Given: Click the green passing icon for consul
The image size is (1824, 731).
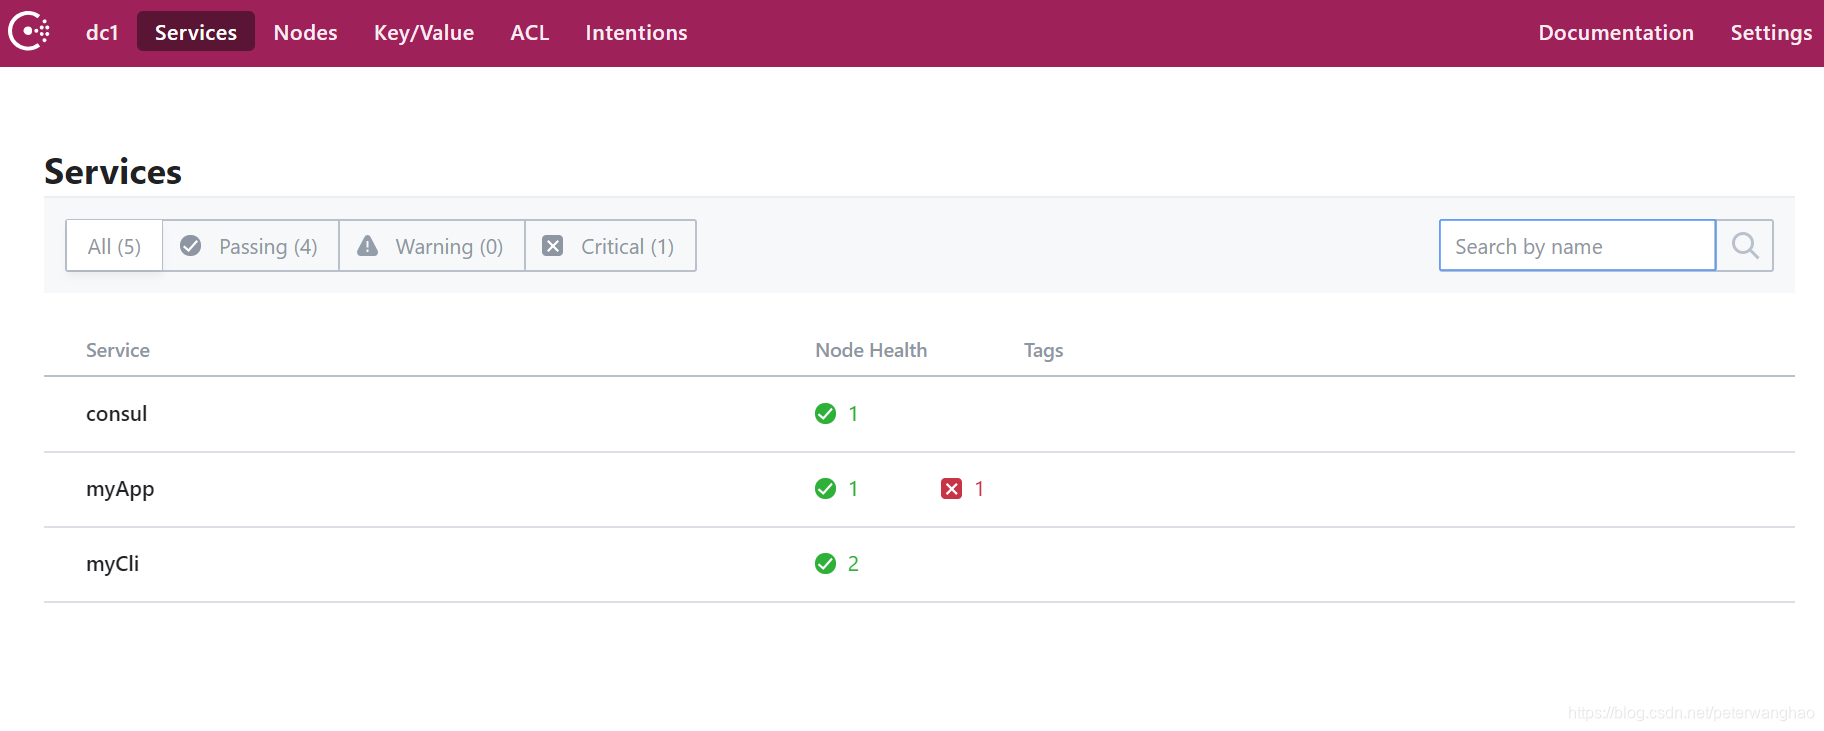Looking at the screenshot, I should pyautogui.click(x=825, y=414).
